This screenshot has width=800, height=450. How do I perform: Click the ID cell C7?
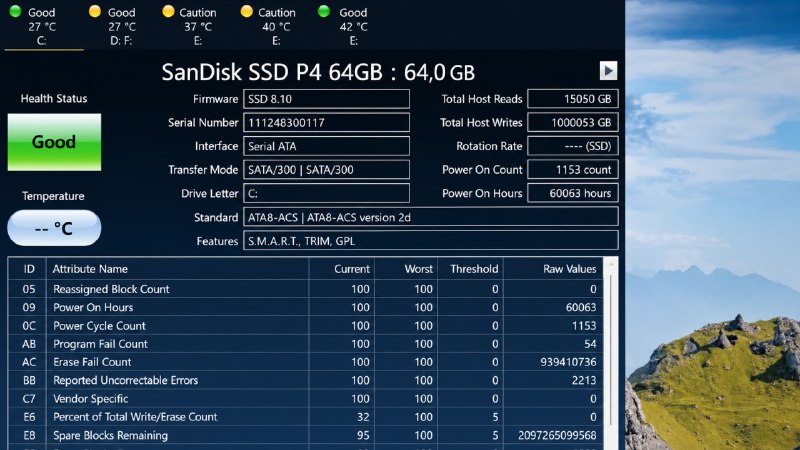pos(29,398)
